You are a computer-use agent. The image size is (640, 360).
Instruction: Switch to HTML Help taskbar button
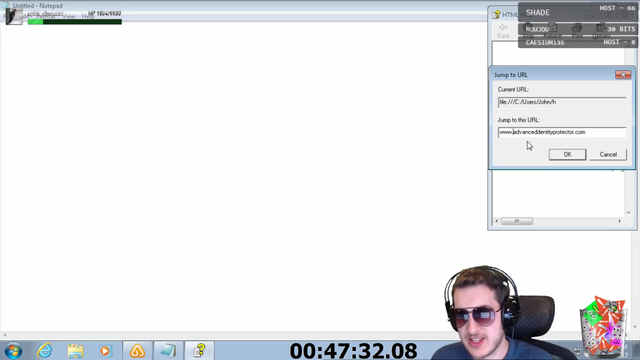[199, 351]
